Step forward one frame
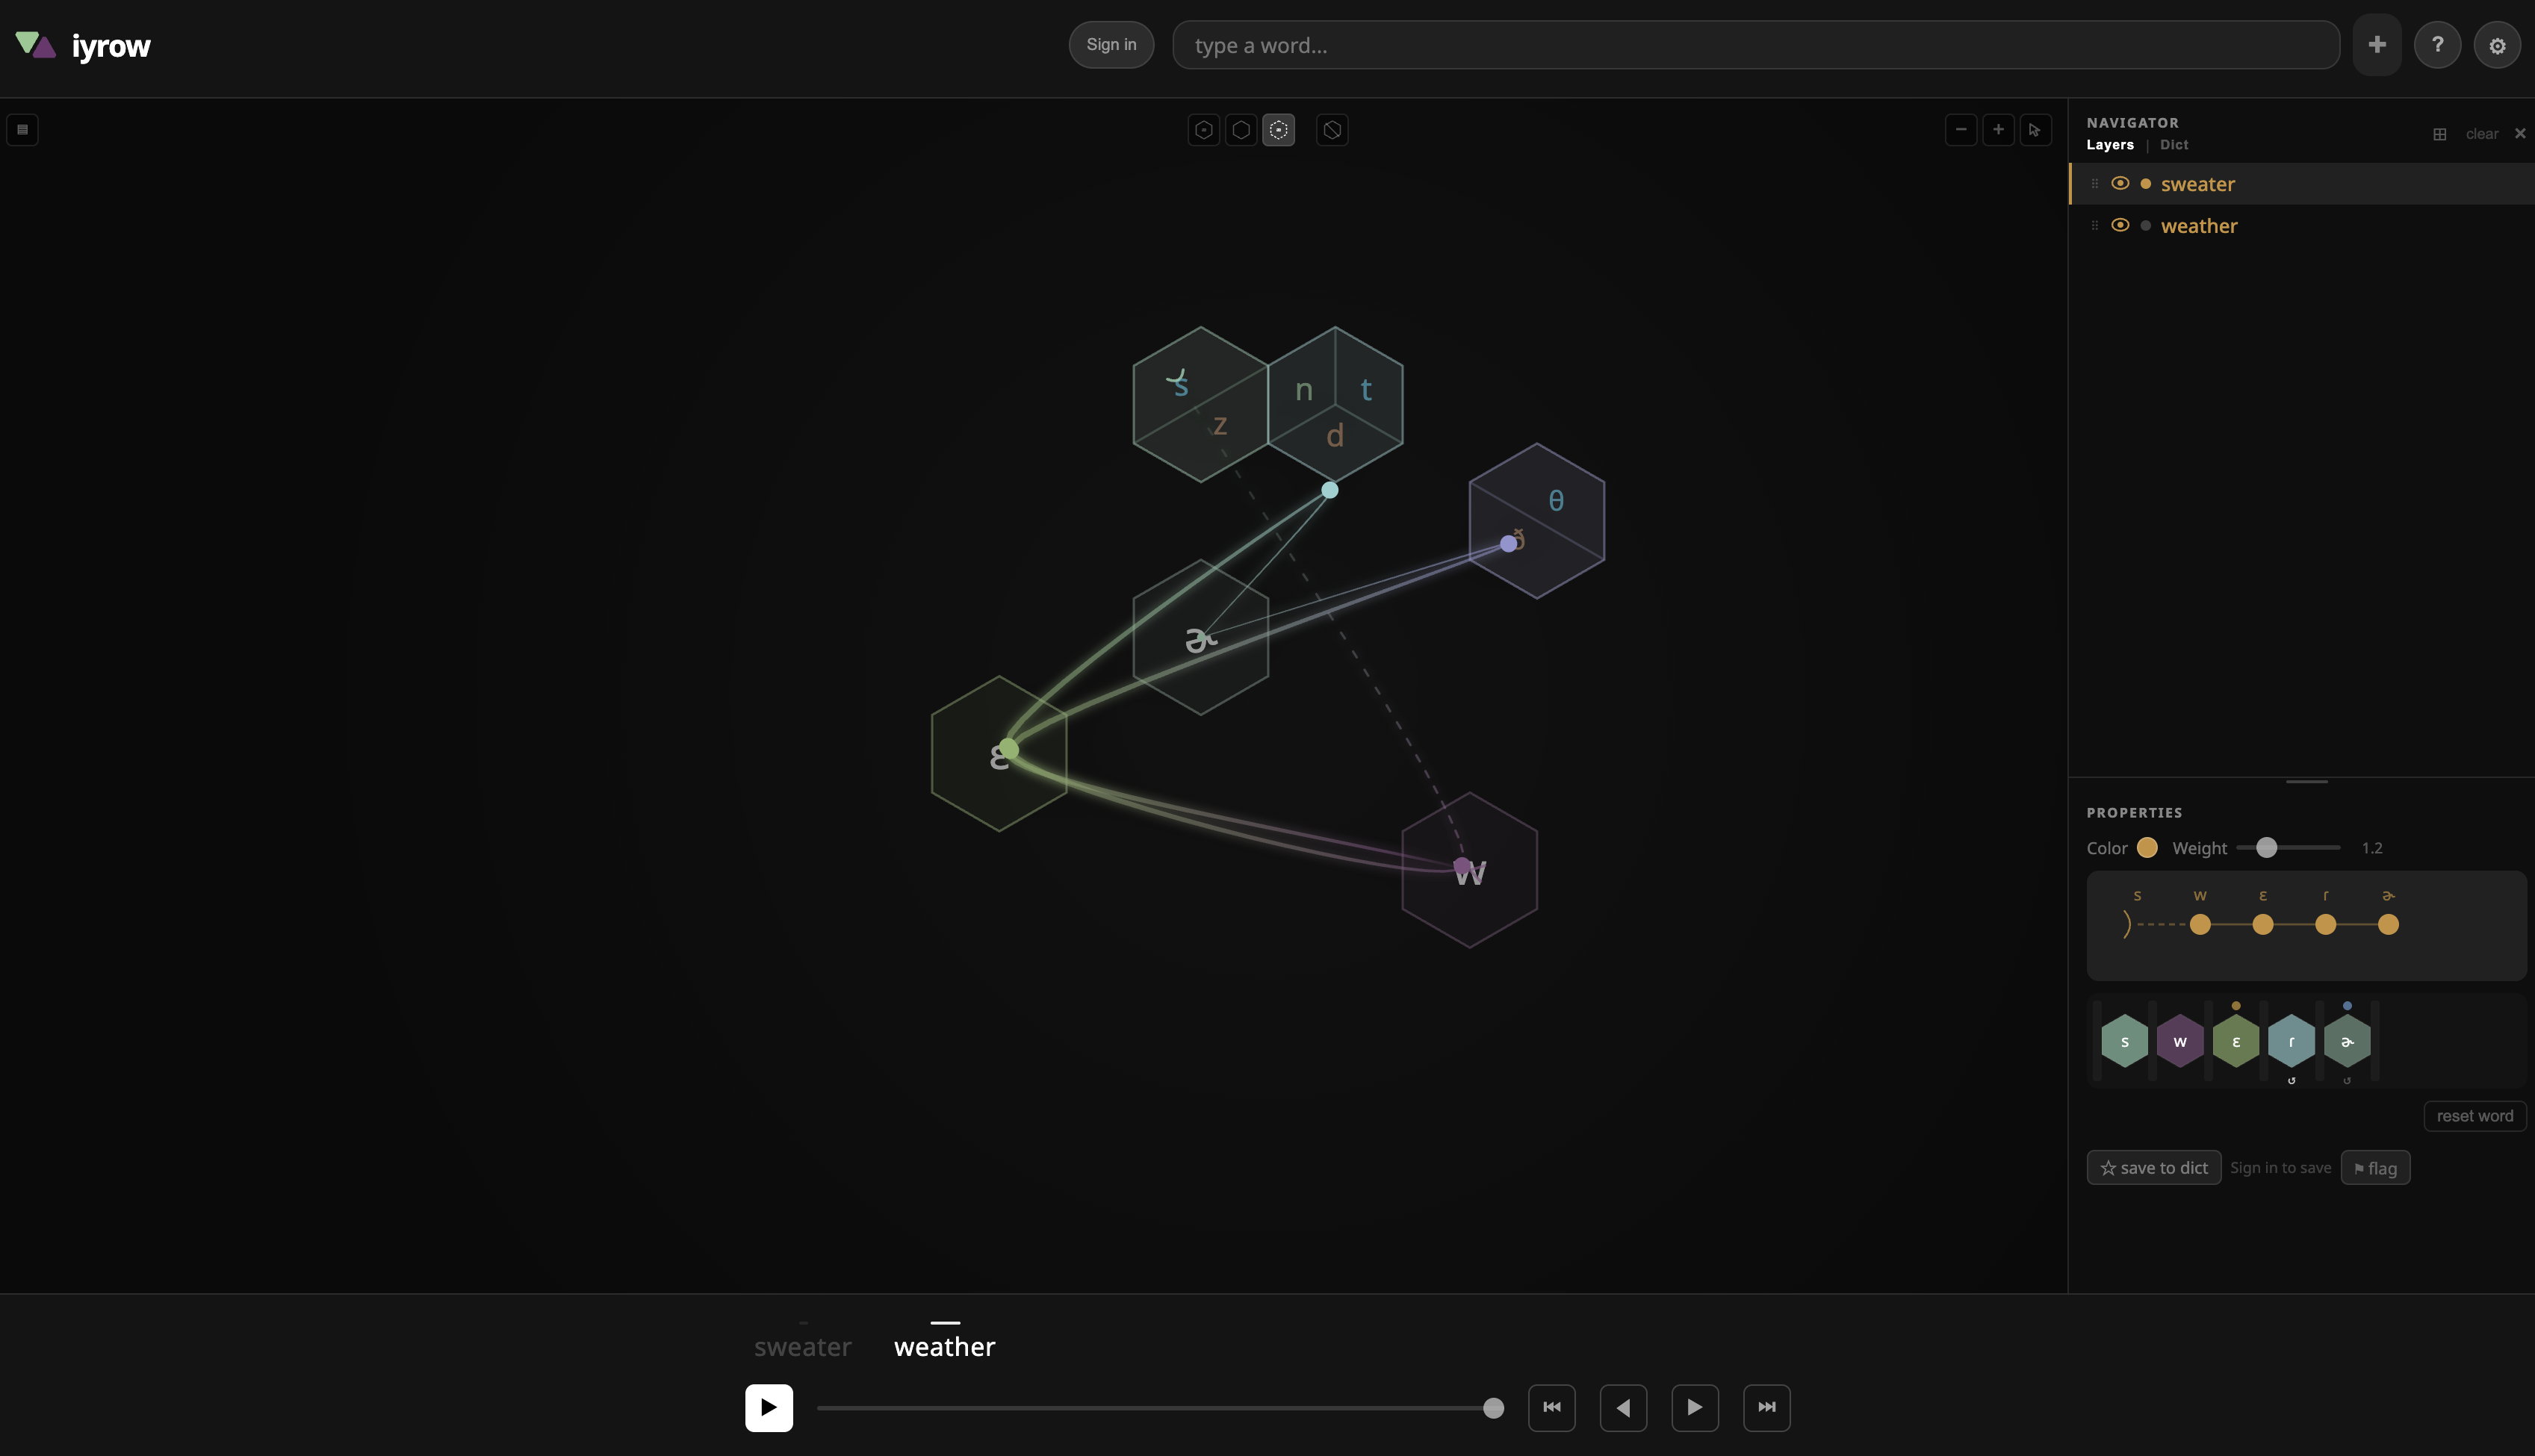The image size is (2535, 1456). [x=1695, y=1408]
